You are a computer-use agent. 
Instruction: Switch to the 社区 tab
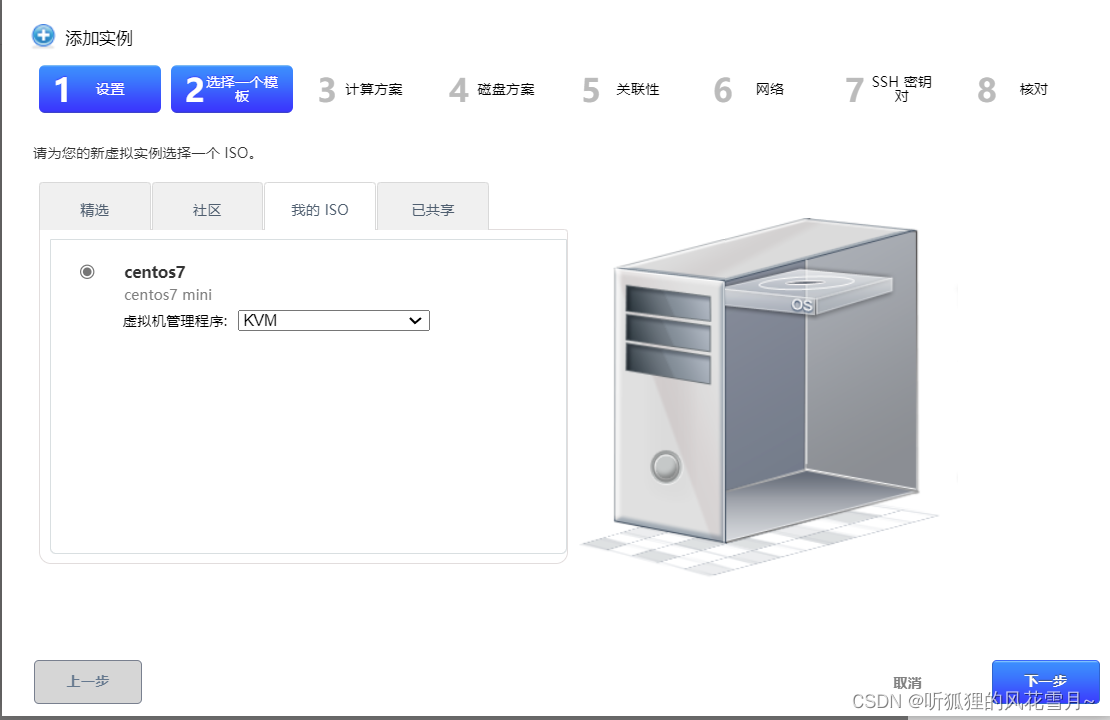pyautogui.click(x=207, y=207)
